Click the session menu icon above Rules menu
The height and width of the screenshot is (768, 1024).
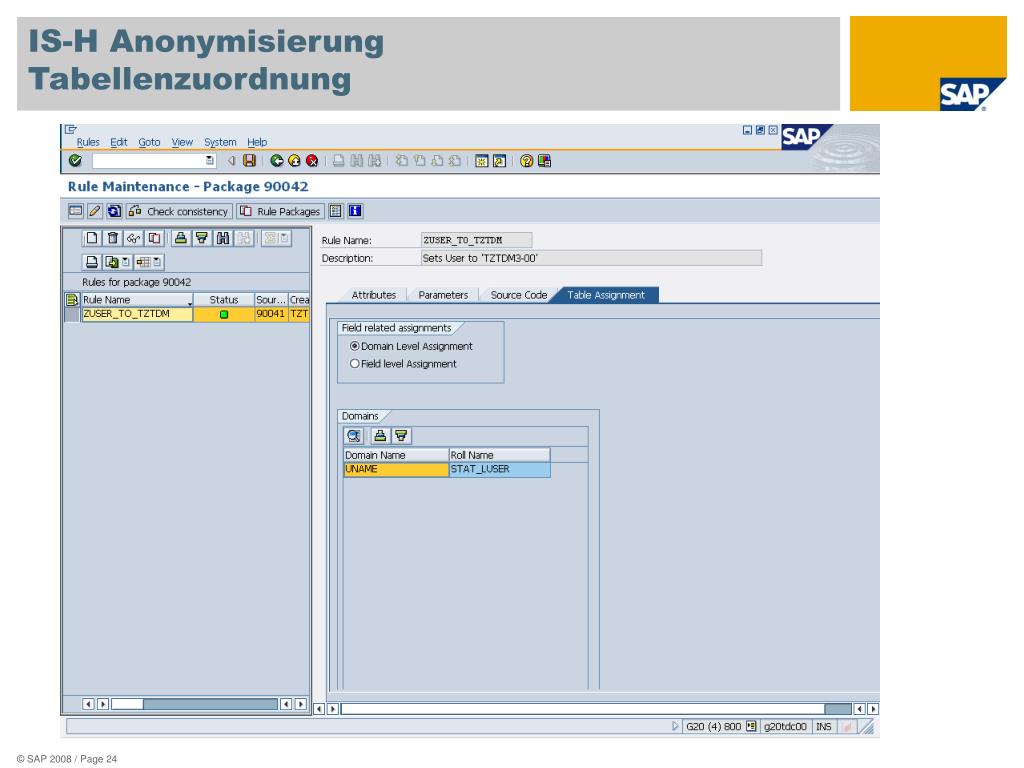click(x=71, y=129)
